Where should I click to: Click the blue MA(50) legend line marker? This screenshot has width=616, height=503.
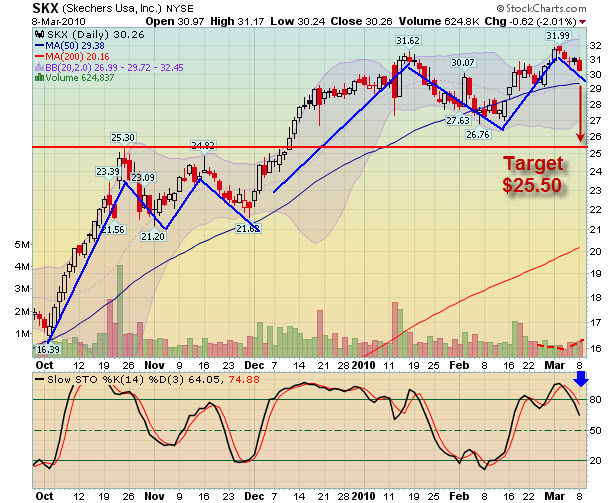tap(39, 46)
